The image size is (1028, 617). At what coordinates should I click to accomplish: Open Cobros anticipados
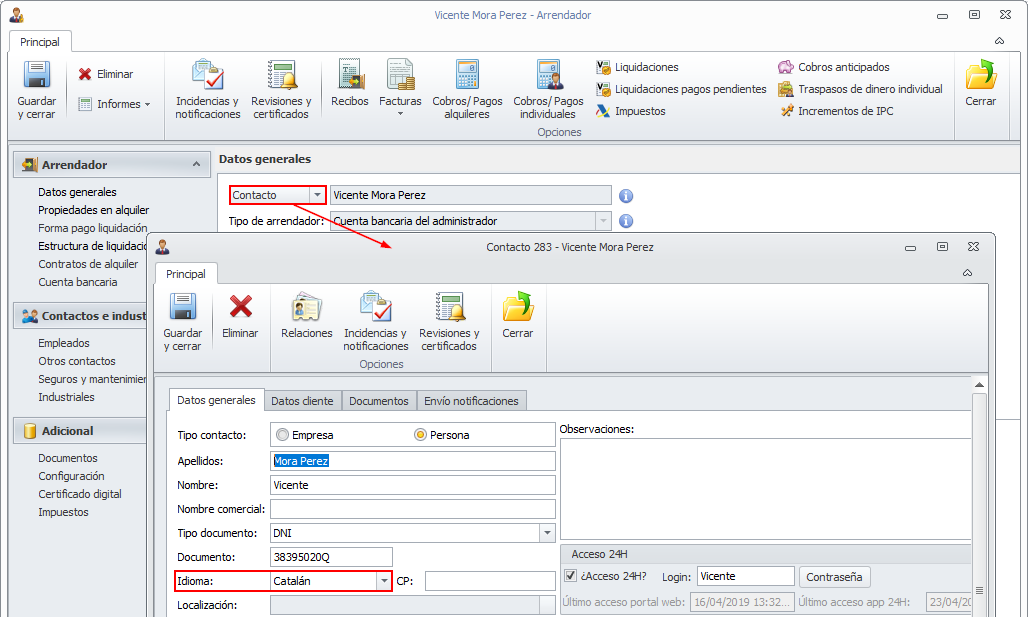(x=834, y=67)
